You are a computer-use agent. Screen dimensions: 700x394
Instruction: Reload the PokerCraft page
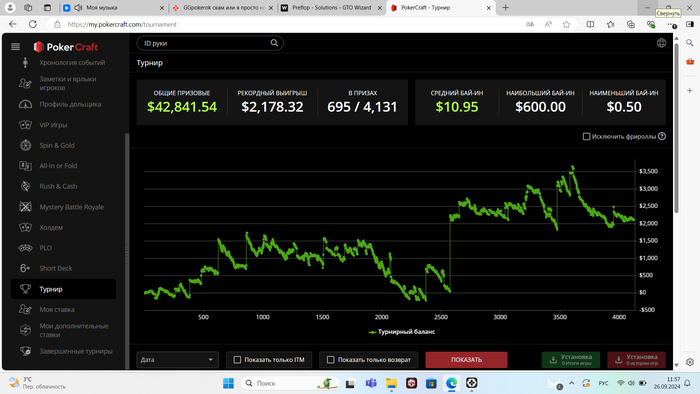click(33, 24)
